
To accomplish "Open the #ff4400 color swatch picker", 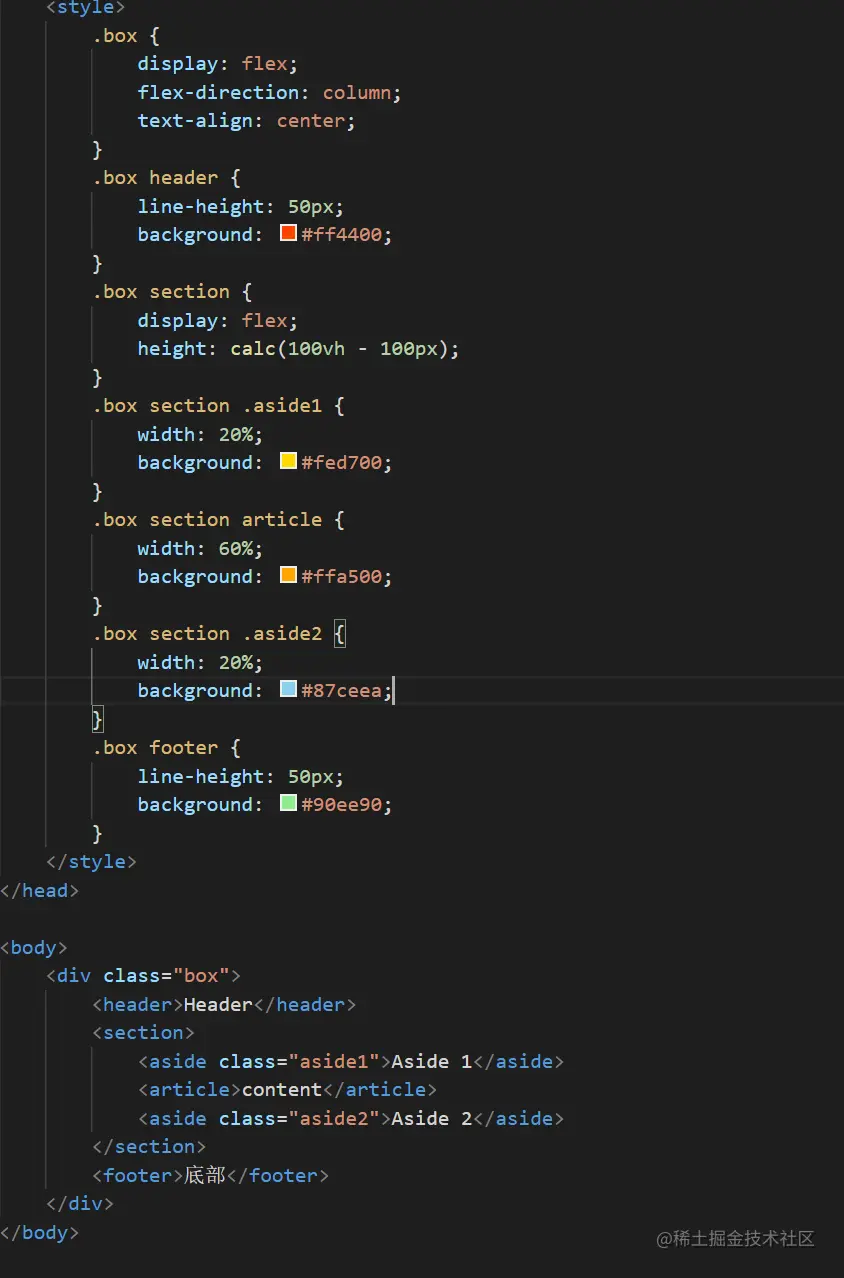I will 289,234.
